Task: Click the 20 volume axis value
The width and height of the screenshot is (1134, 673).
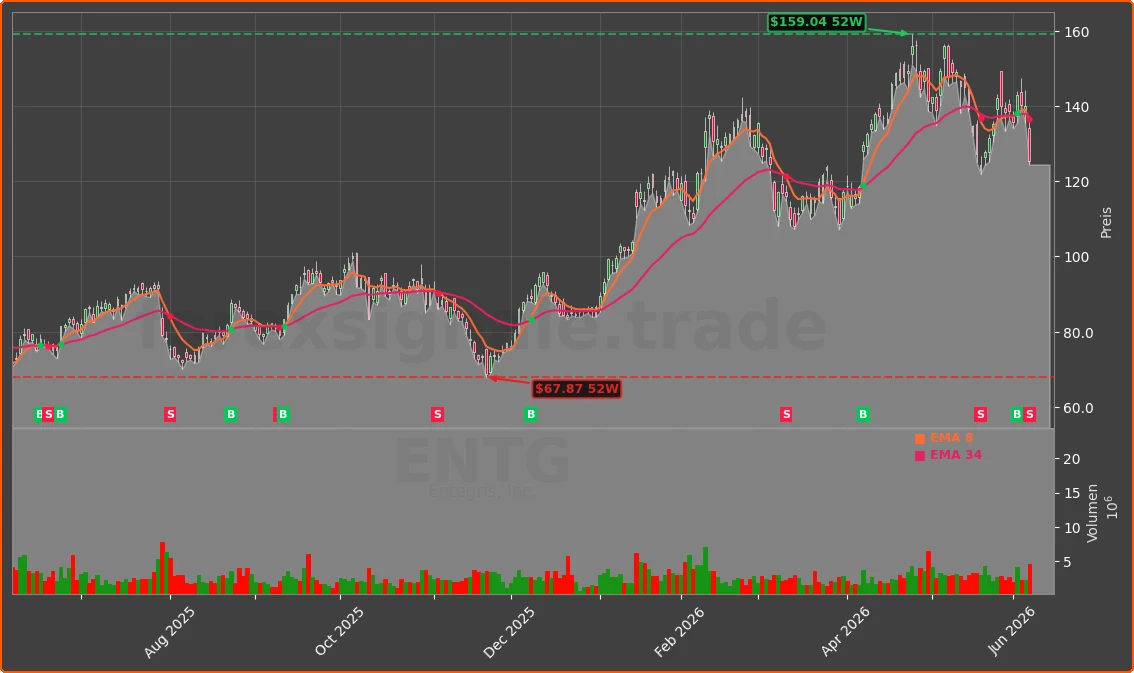Action: (1072, 460)
